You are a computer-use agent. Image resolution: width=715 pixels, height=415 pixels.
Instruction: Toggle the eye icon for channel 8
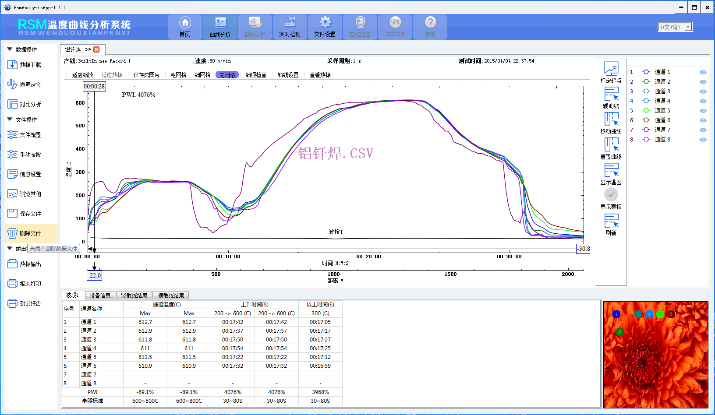pos(703,139)
